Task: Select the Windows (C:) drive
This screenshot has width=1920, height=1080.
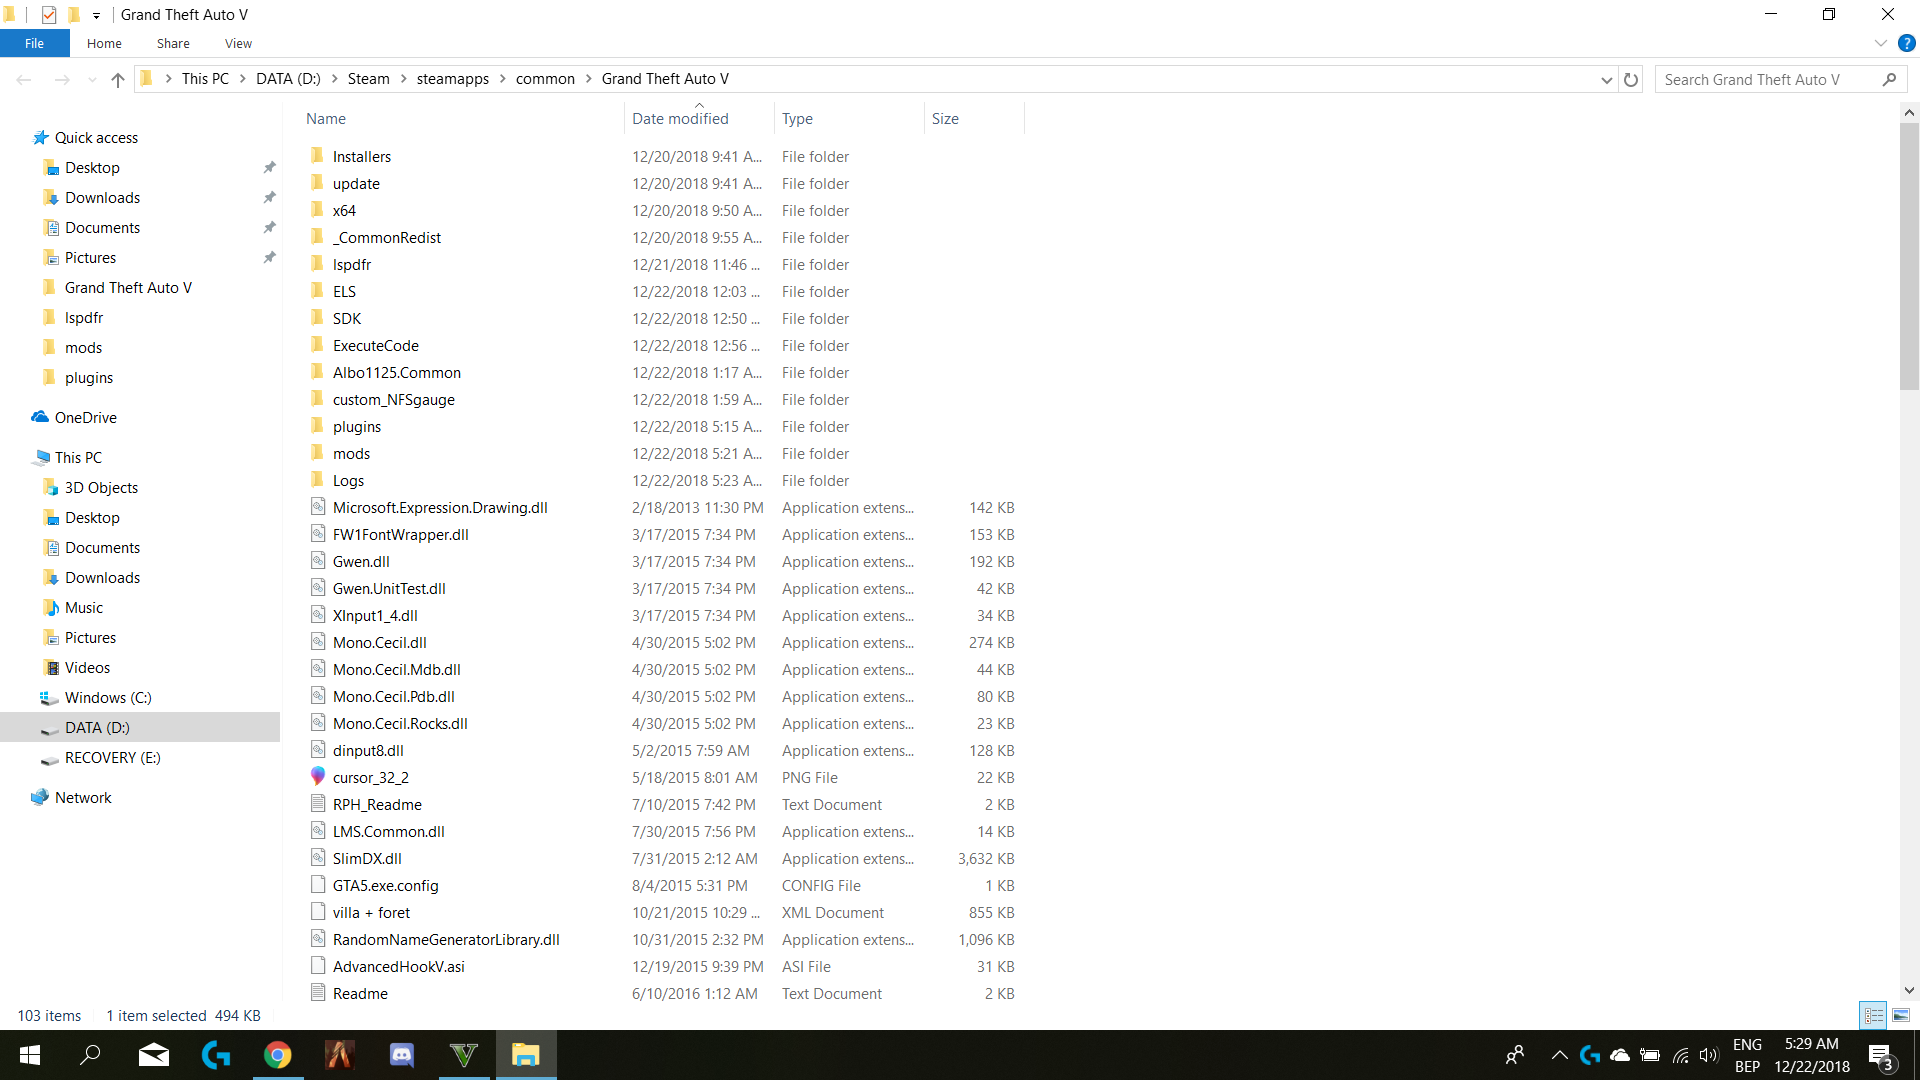Action: (107, 697)
